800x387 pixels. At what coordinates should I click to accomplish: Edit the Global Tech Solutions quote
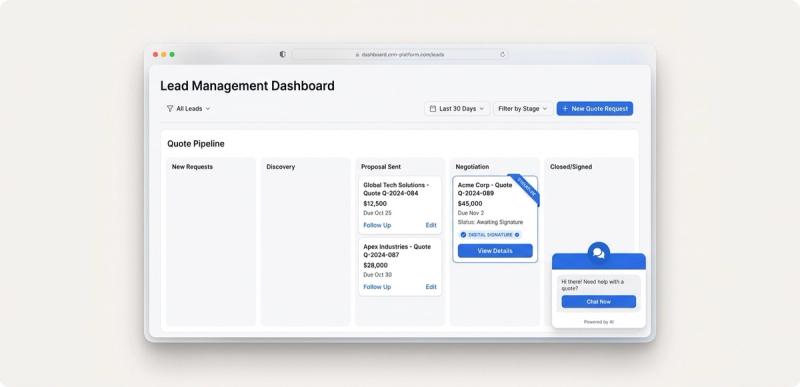pyautogui.click(x=431, y=225)
